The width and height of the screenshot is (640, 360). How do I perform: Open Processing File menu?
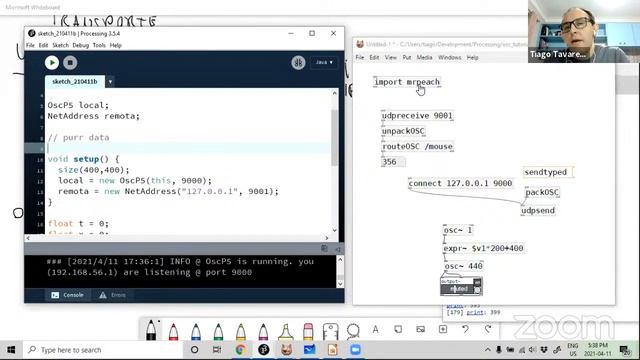(x=30, y=45)
